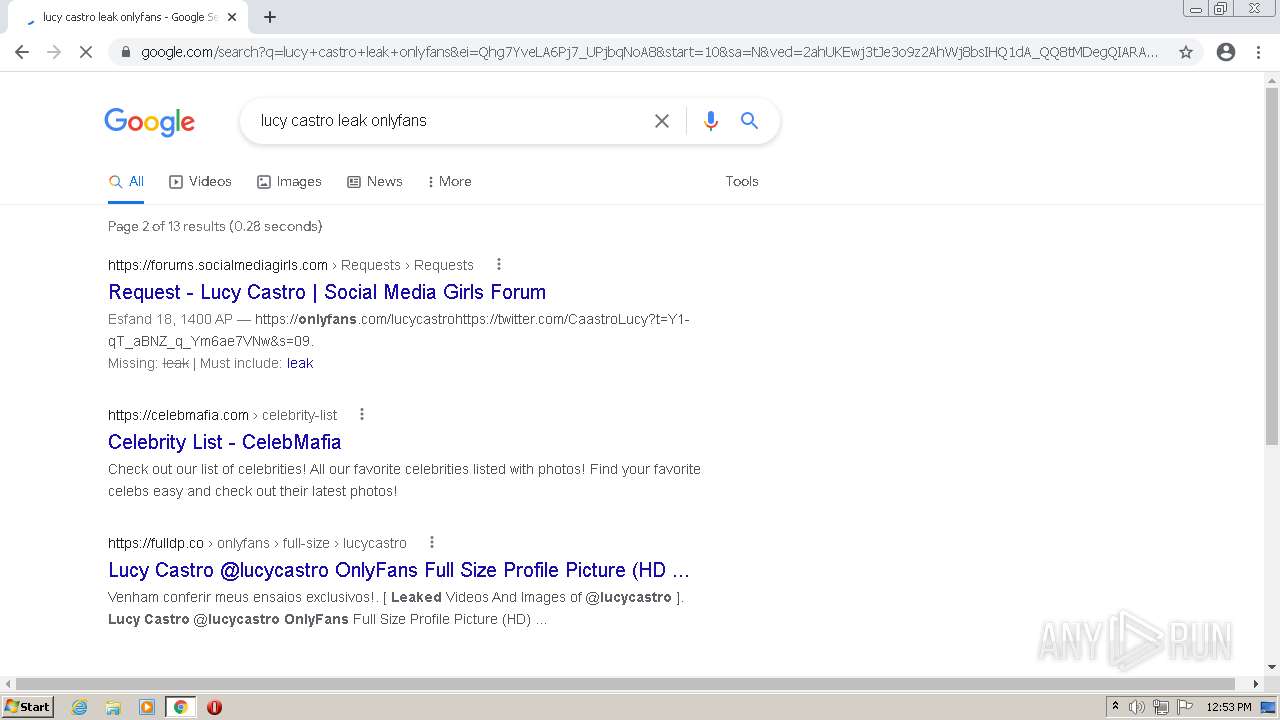Image resolution: width=1280 pixels, height=720 pixels.
Task: Show hidden system tray icons
Action: click(1116, 707)
